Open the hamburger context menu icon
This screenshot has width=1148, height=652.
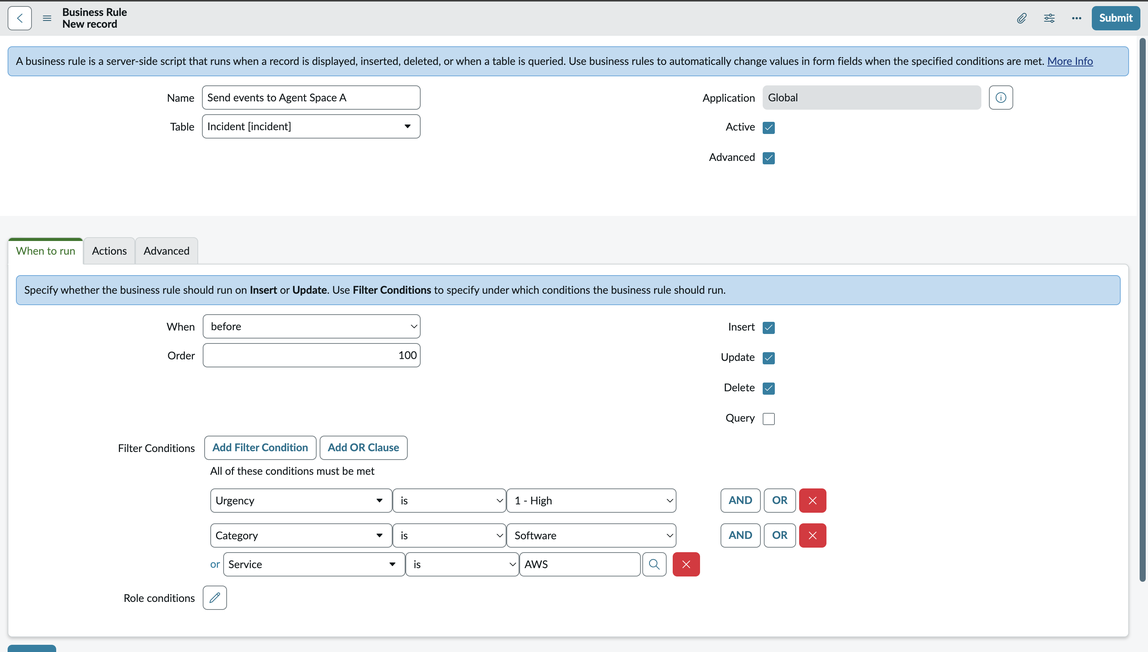pyautogui.click(x=47, y=18)
